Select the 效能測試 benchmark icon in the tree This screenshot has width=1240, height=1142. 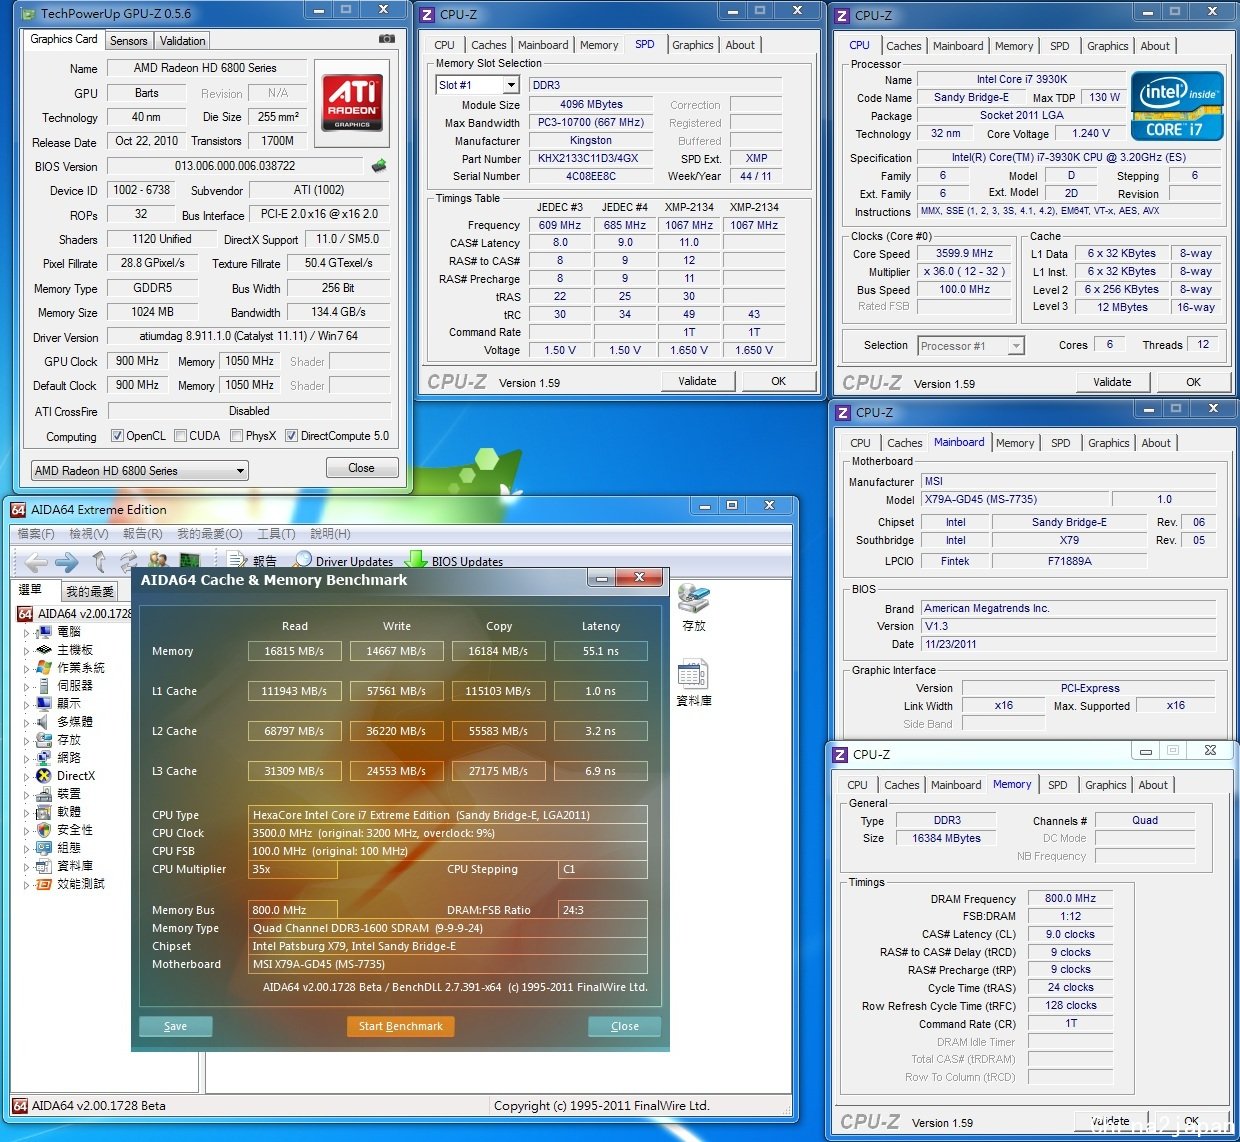[x=44, y=884]
